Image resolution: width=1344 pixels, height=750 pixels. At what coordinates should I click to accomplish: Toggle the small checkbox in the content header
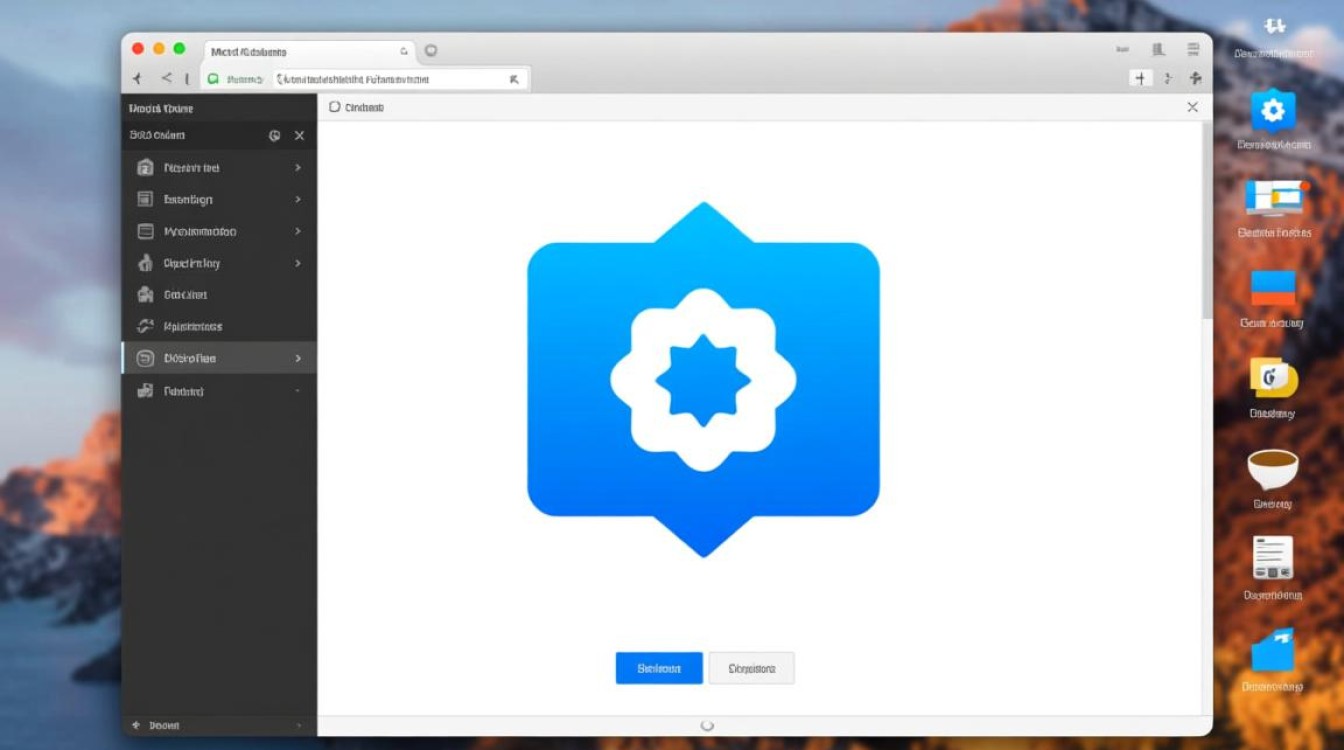[334, 107]
